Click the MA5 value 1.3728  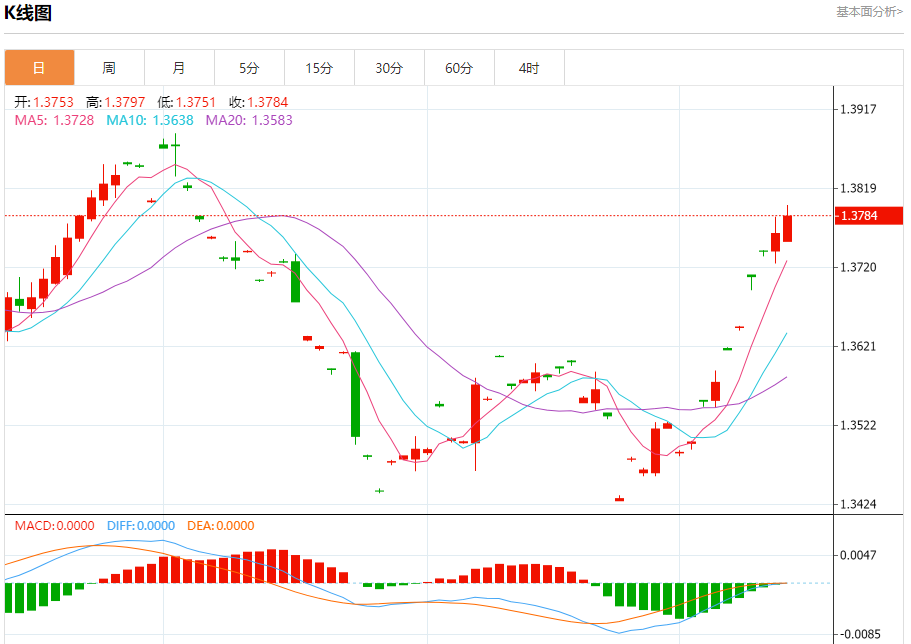tap(74, 120)
